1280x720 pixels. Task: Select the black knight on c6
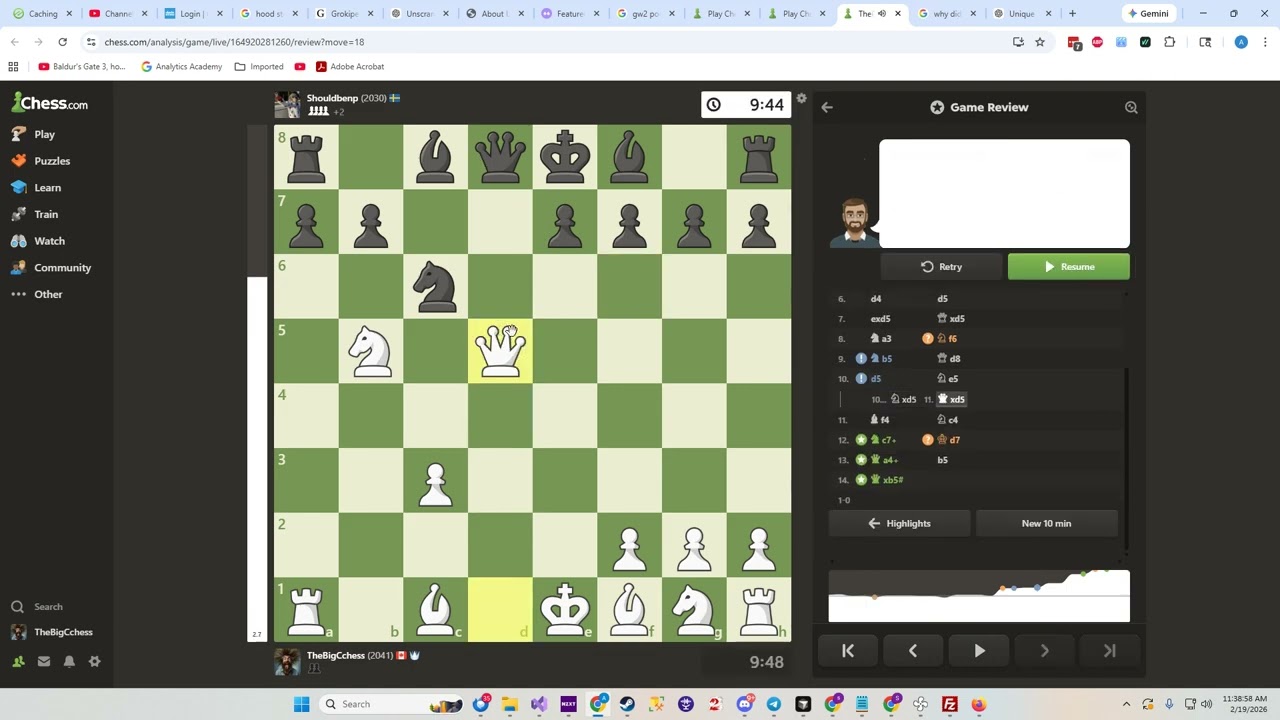435,286
